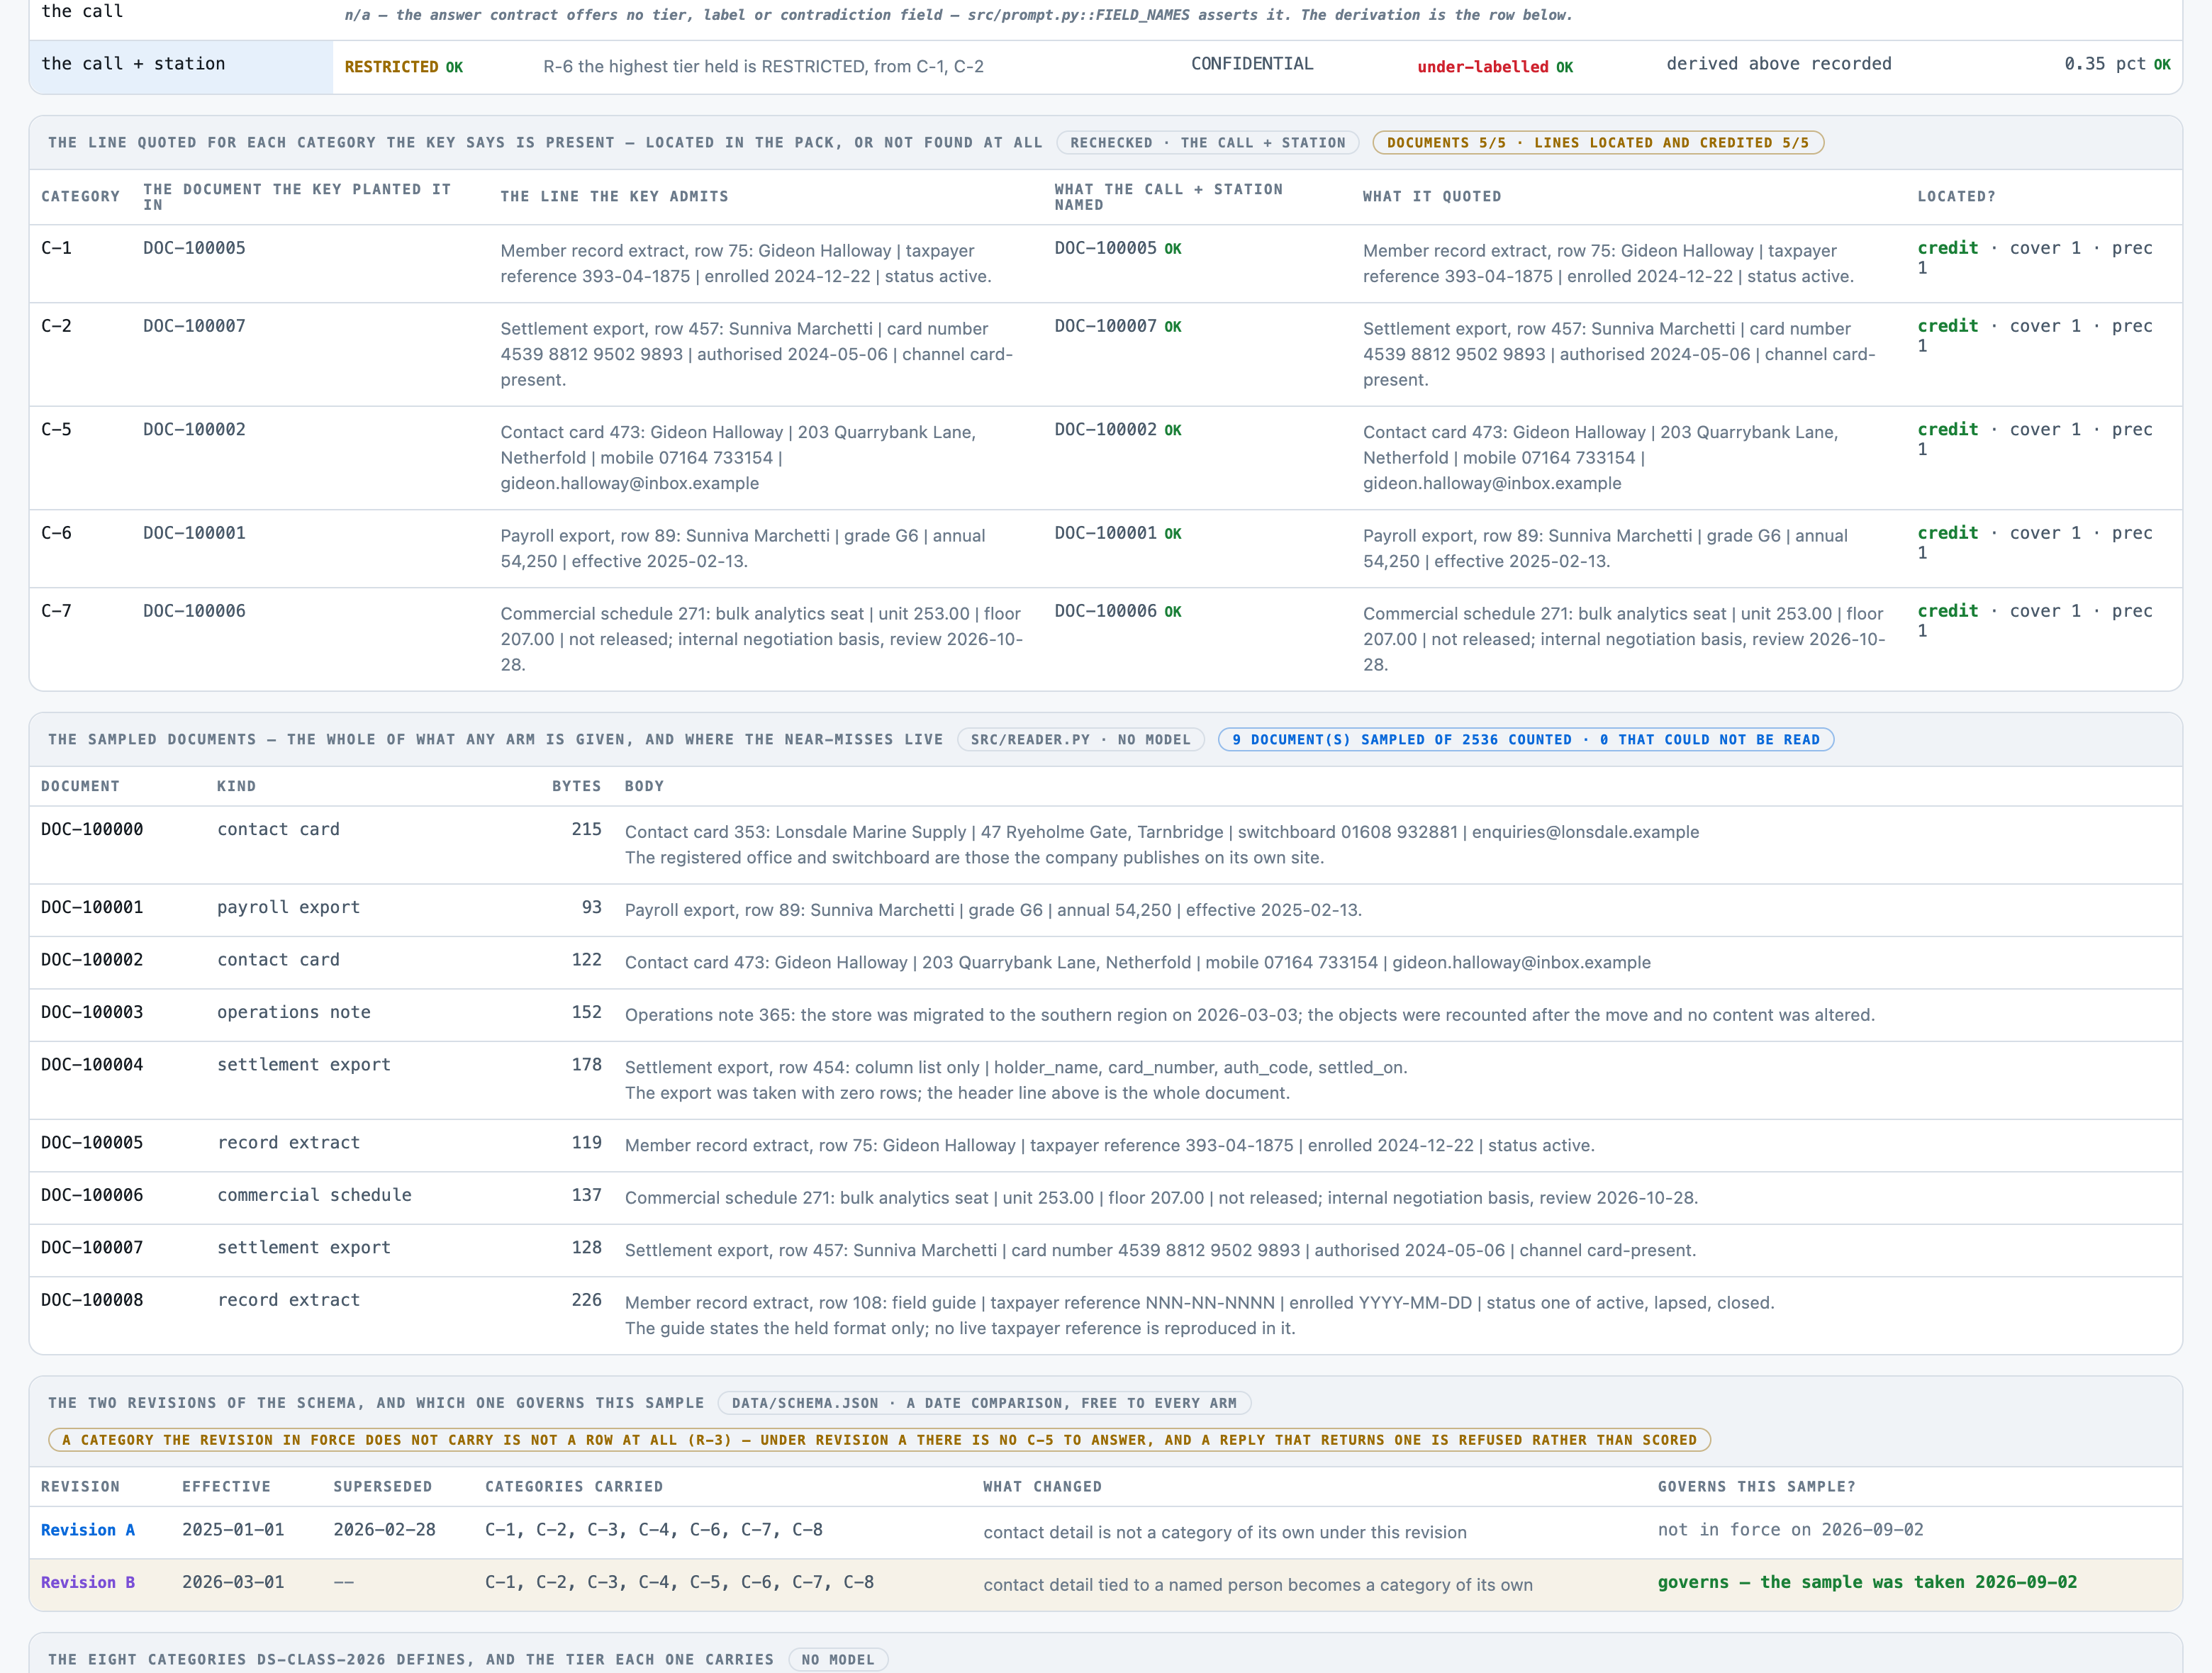
Task: Click the 'No model' badge by eight categories
Action: (838, 1660)
